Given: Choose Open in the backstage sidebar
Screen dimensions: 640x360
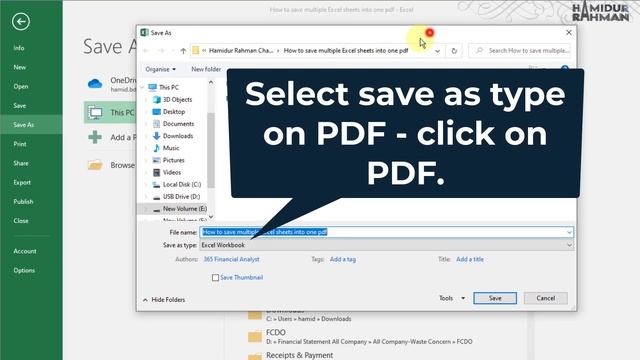Looking at the screenshot, I should point(21,87).
